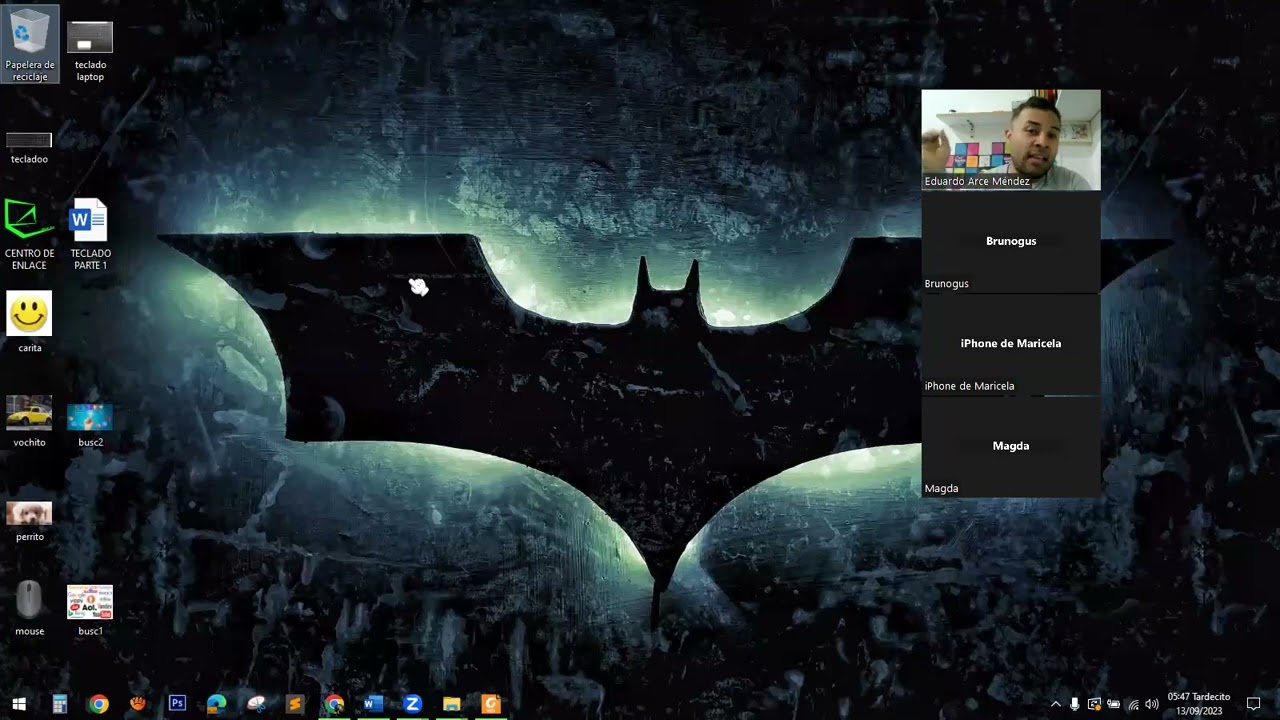
Task: Open Sublime Text from the taskbar
Action: click(x=295, y=704)
